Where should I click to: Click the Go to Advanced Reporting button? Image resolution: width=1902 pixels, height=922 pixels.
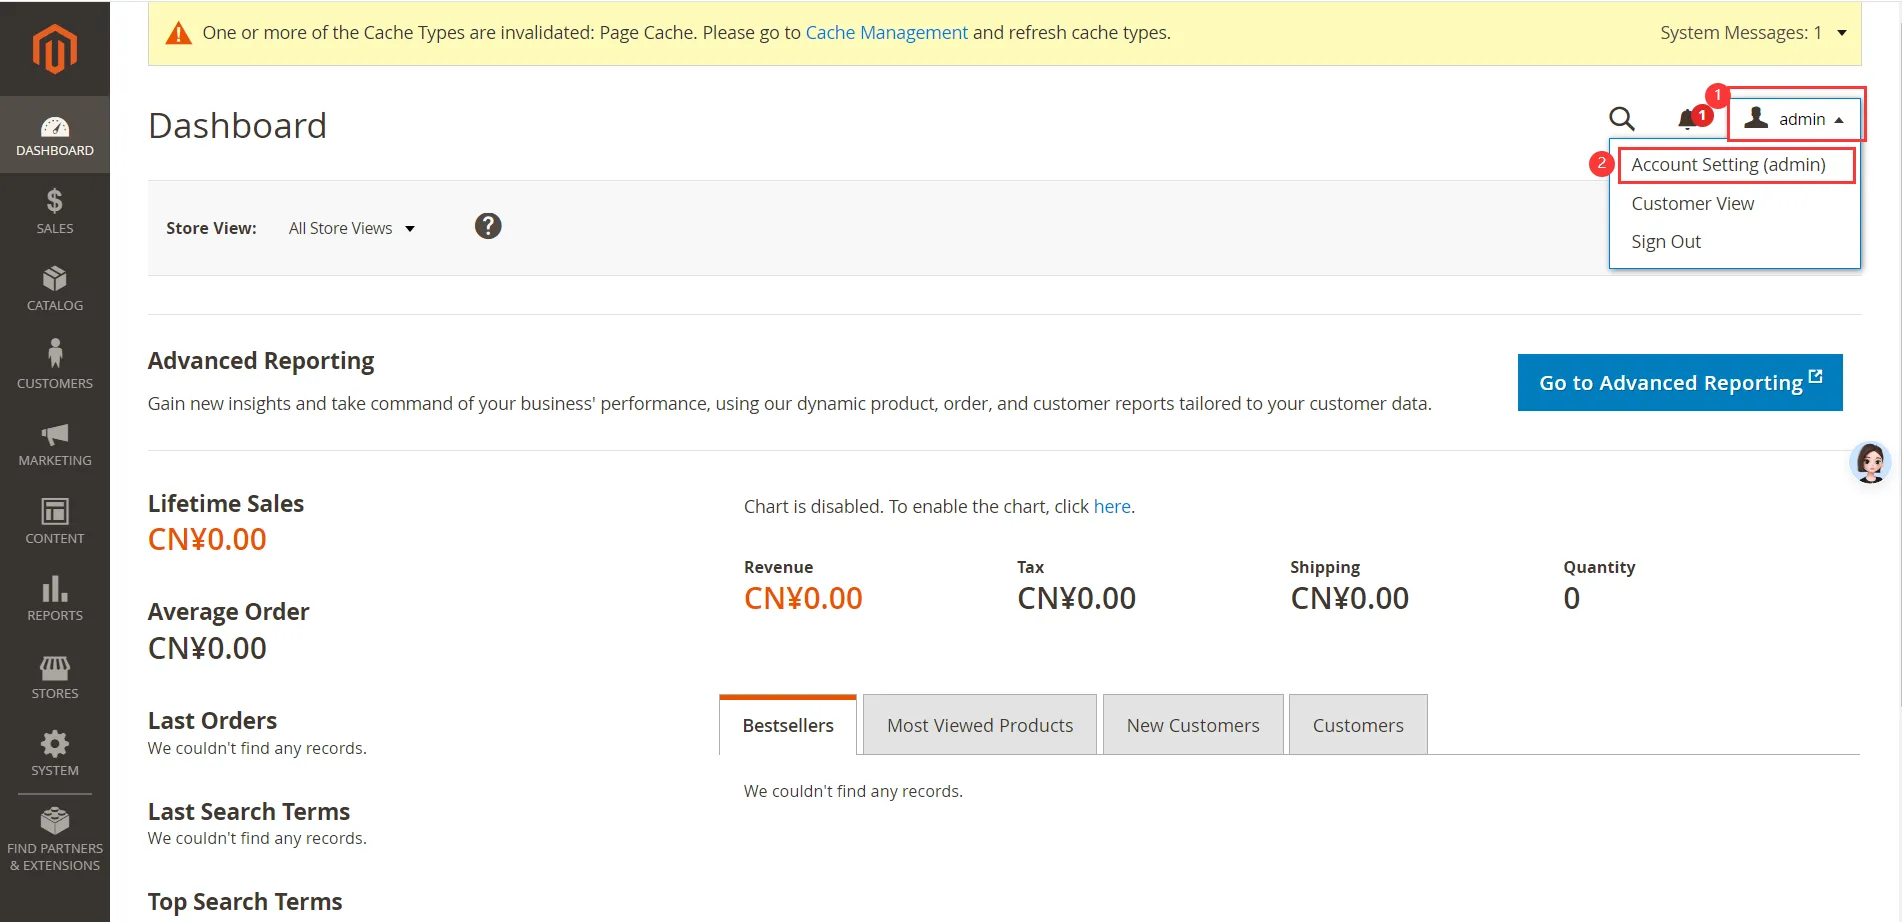click(x=1679, y=383)
